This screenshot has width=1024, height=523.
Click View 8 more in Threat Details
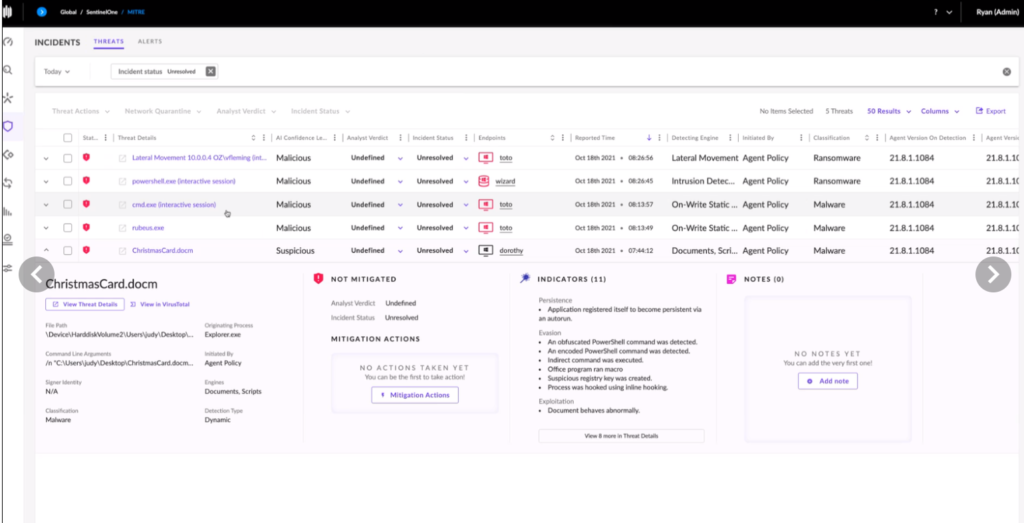pyautogui.click(x=621, y=436)
